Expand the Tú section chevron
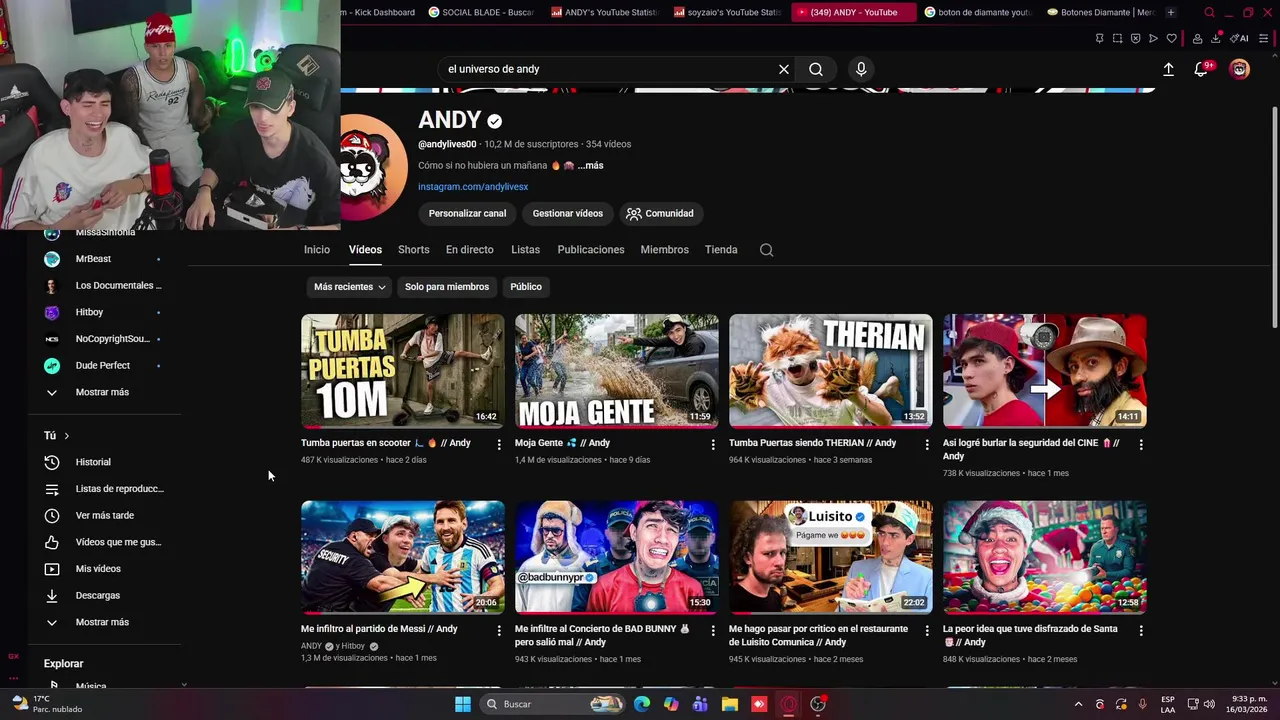The image size is (1280, 720). pyautogui.click(x=66, y=436)
